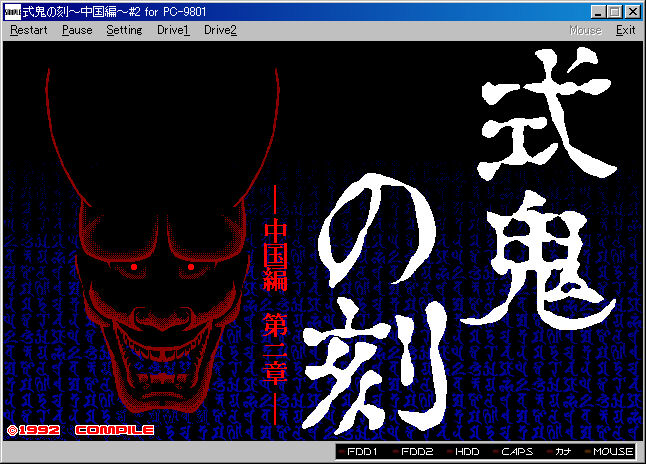Screen dimensions: 646x464
Task: Click the HDD status indicator
Action: [464, 452]
